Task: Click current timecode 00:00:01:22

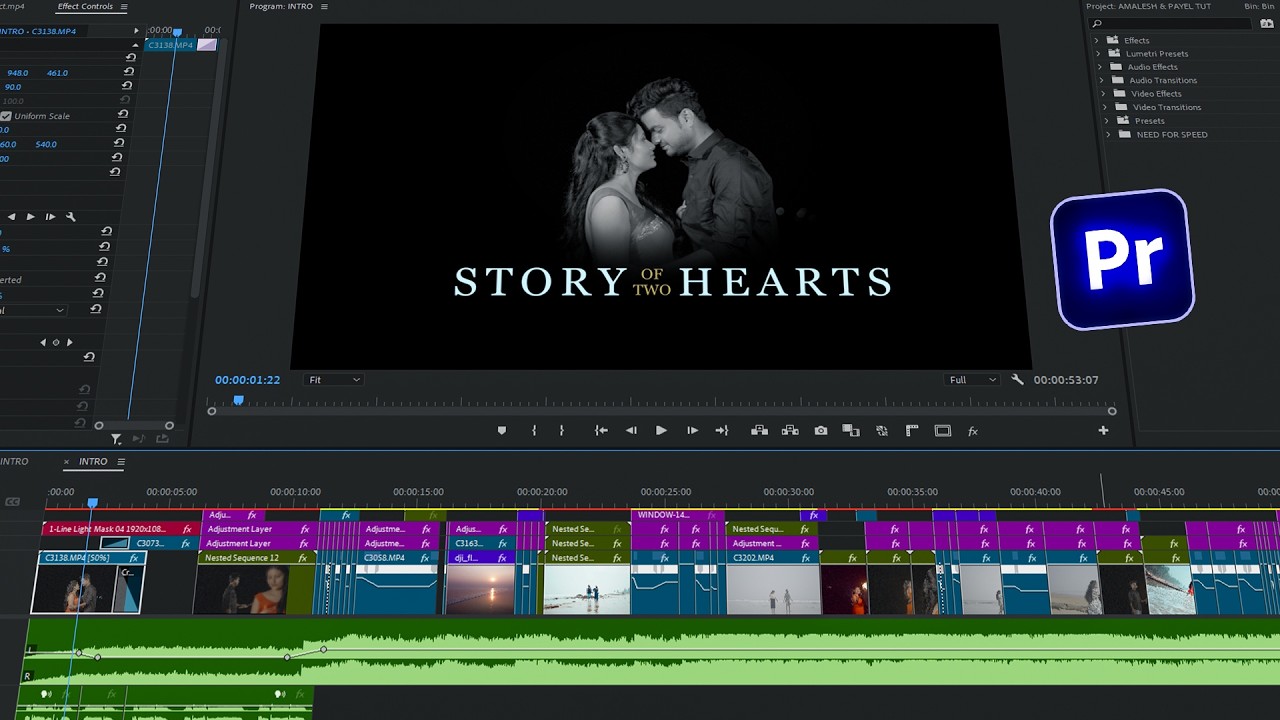Action: (x=247, y=380)
